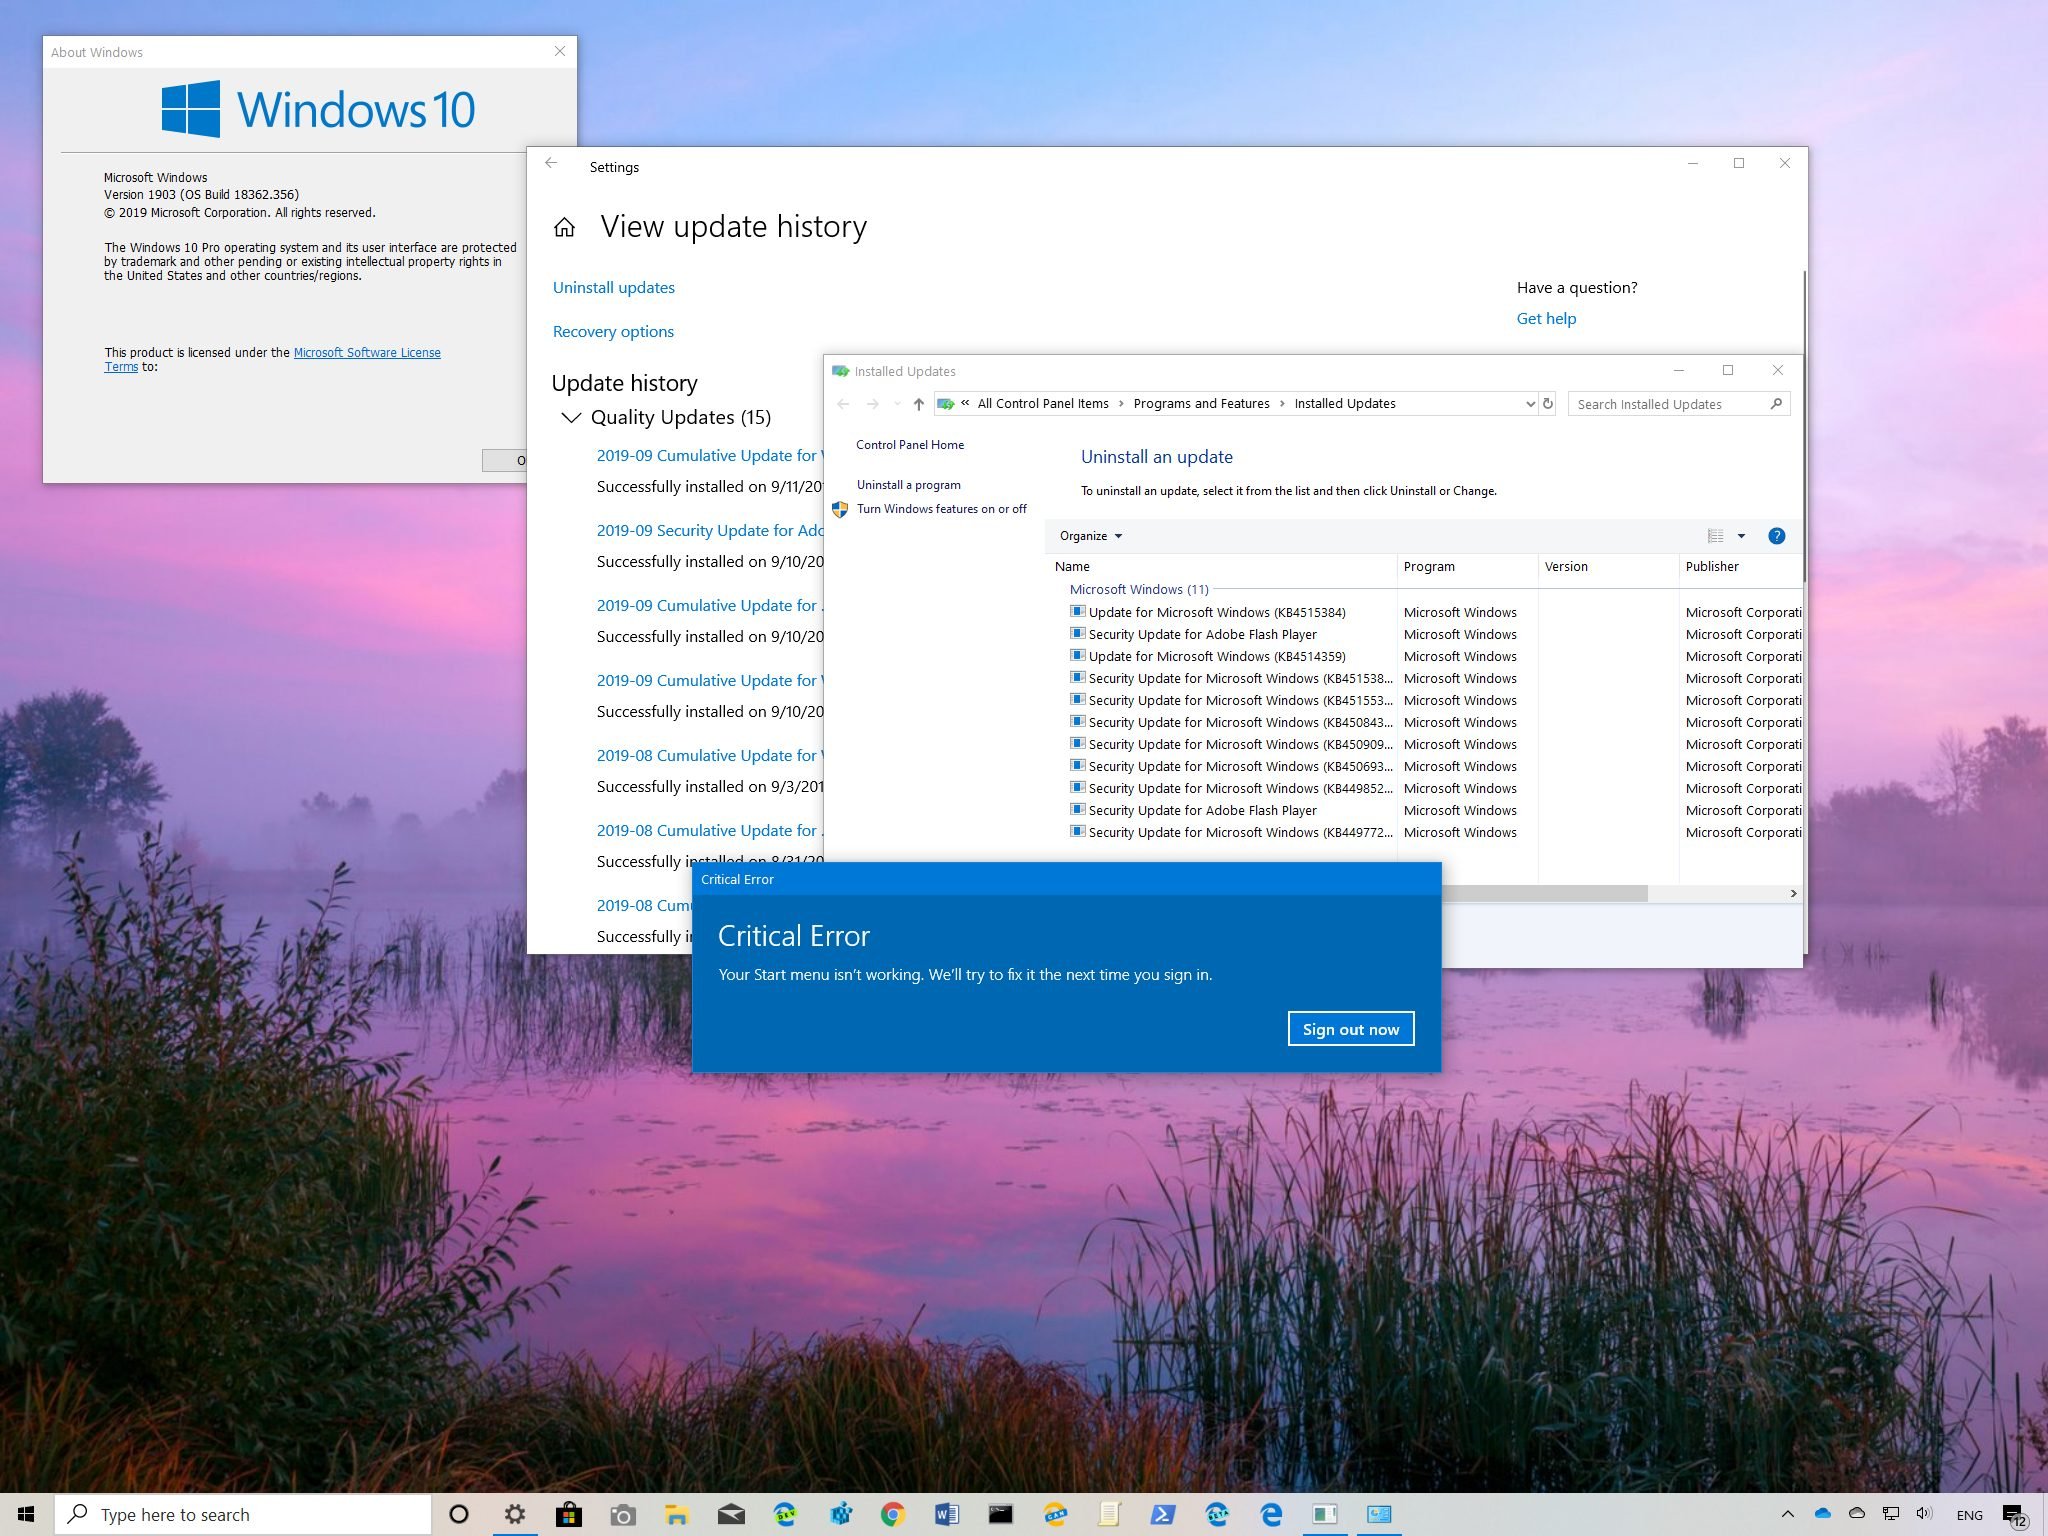Click the Cortana circle icon

click(x=459, y=1514)
